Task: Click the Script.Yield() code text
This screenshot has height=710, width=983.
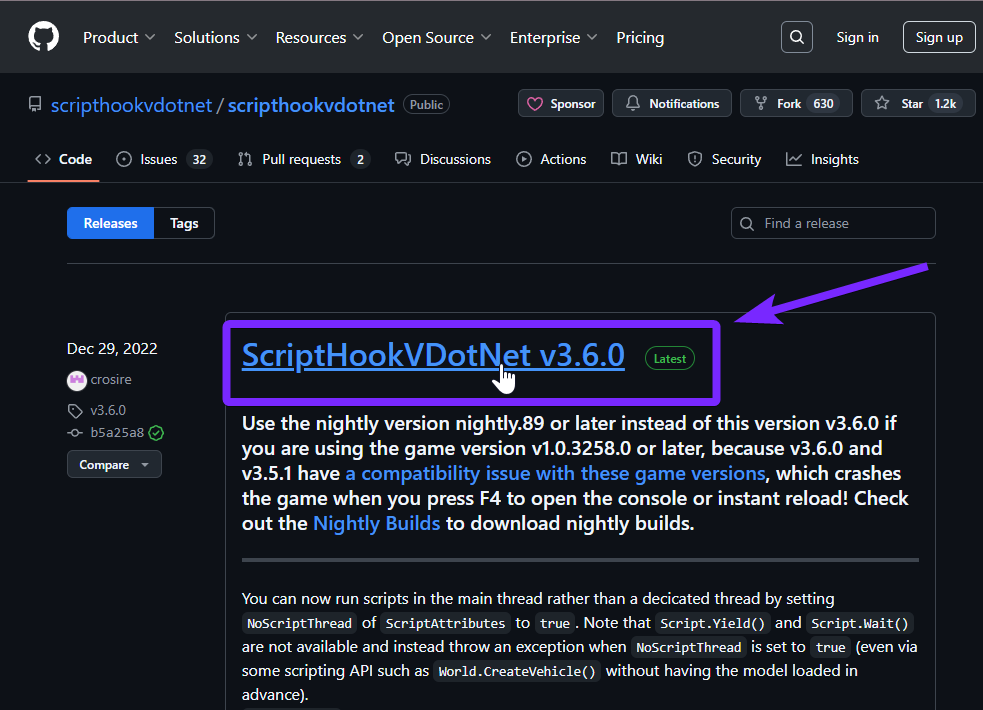Action: (713, 624)
